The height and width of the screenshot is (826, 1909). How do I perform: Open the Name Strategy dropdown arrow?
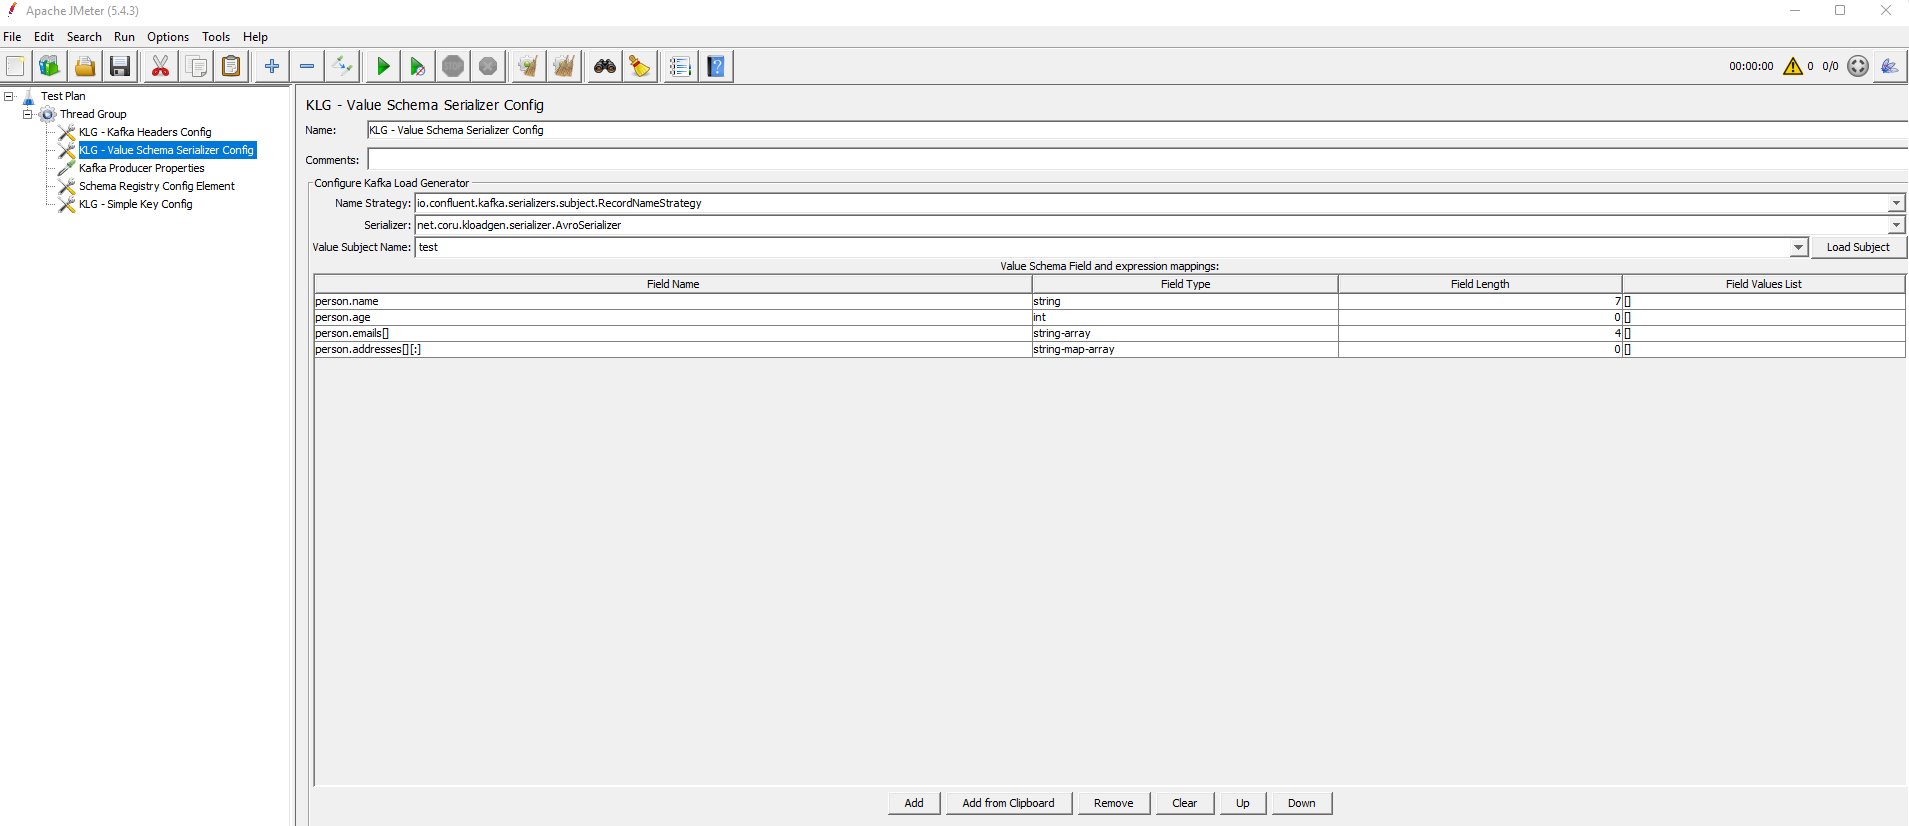pyautogui.click(x=1896, y=203)
